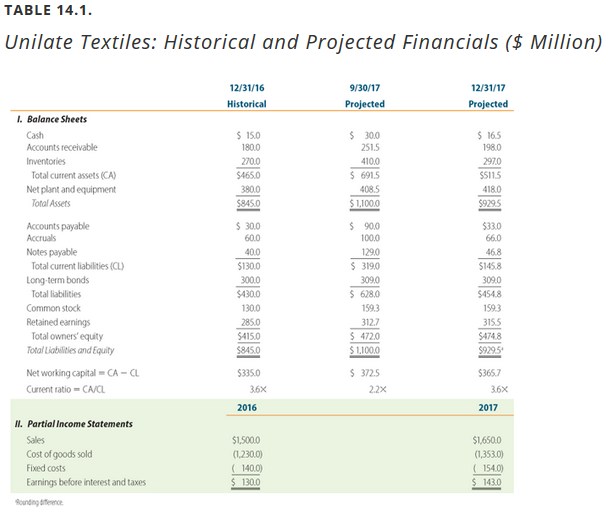
Task: Click the 'Net plant and equipment' label
Action: pos(71,189)
